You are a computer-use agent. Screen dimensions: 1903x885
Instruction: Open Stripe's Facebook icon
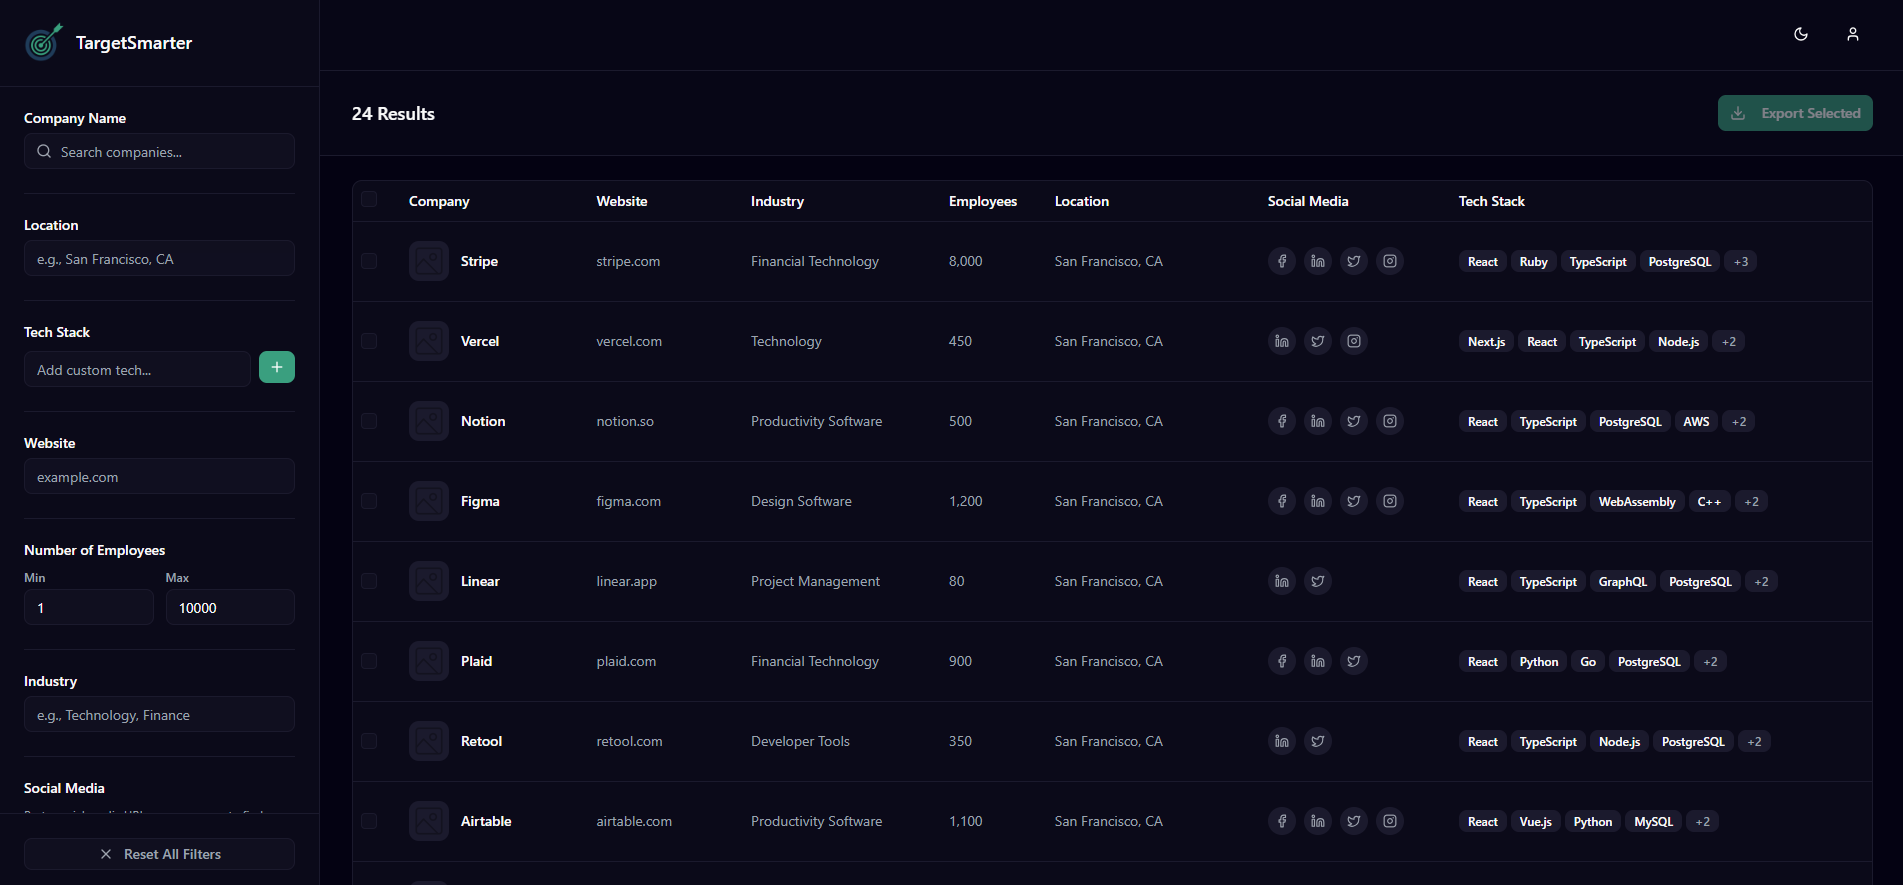coord(1282,261)
